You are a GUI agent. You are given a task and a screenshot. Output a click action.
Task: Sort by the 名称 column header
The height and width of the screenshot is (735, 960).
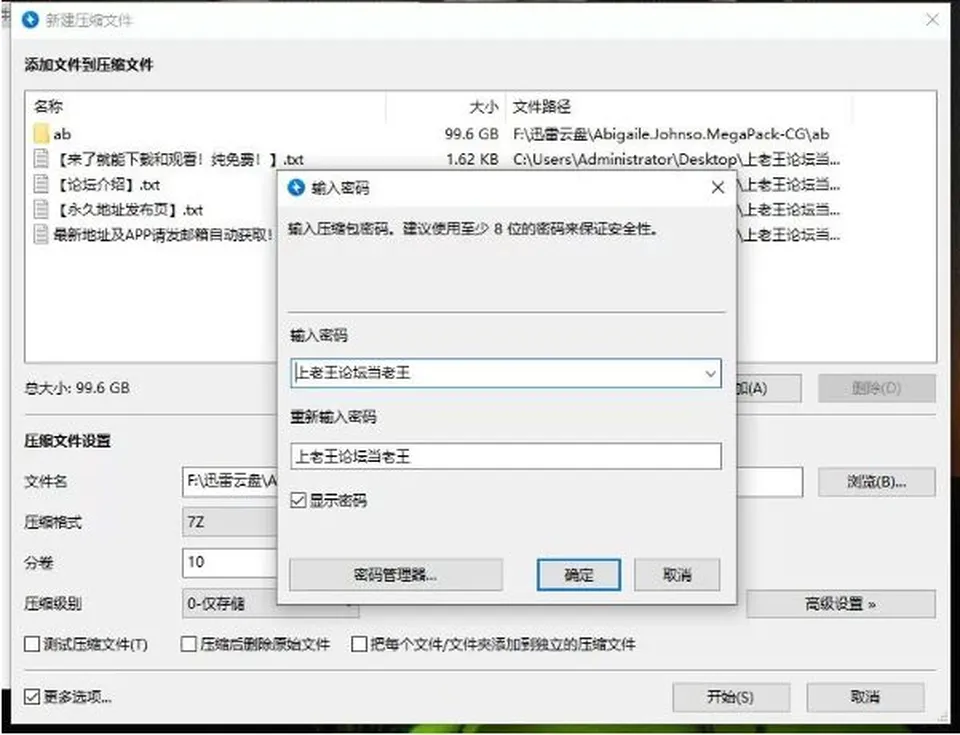pyautogui.click(x=48, y=107)
